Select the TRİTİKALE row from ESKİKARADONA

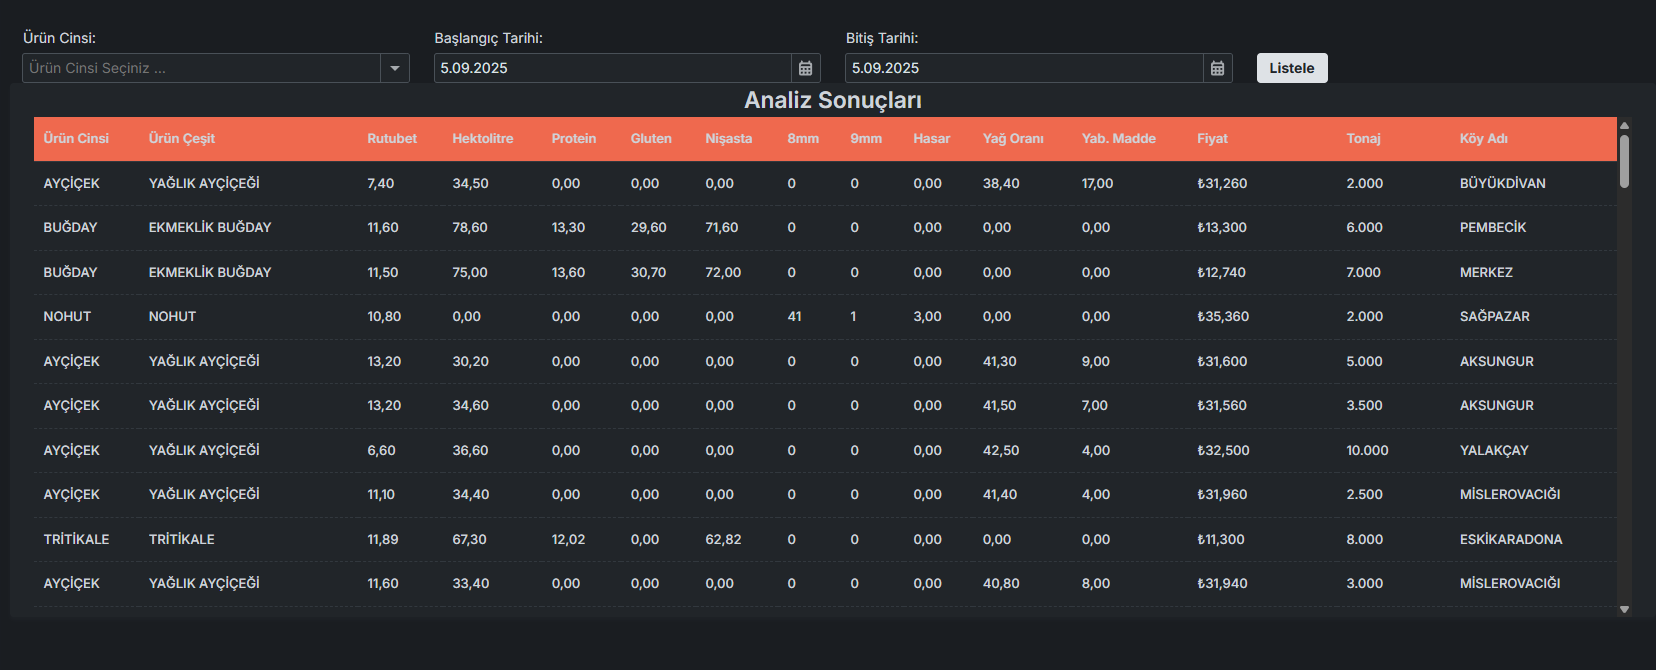tap(800, 540)
